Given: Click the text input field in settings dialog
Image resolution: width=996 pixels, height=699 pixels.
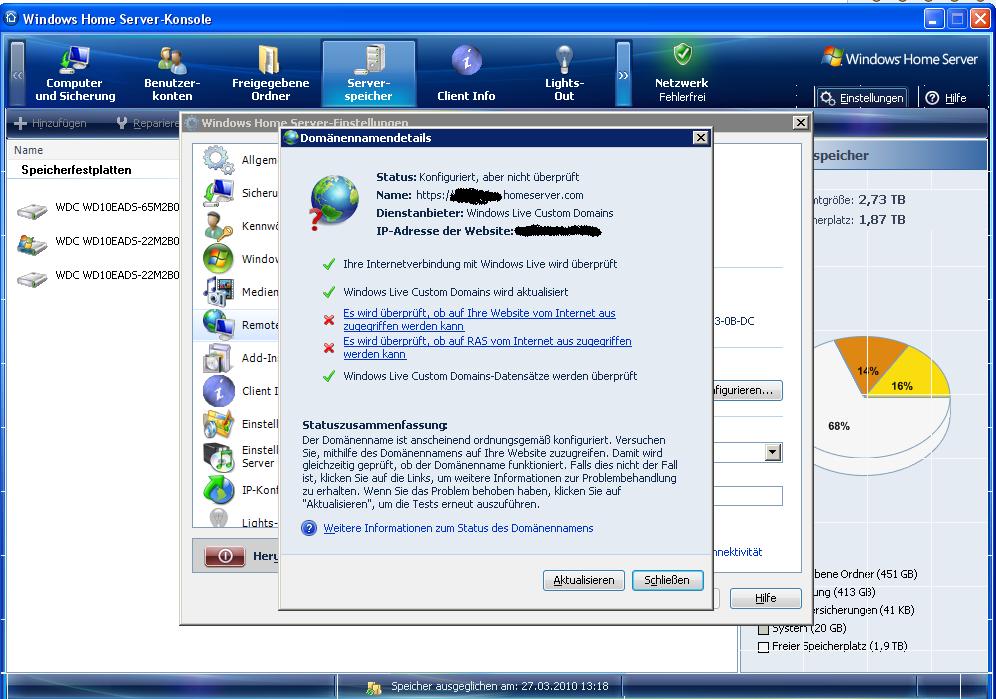Looking at the screenshot, I should pyautogui.click(x=748, y=496).
